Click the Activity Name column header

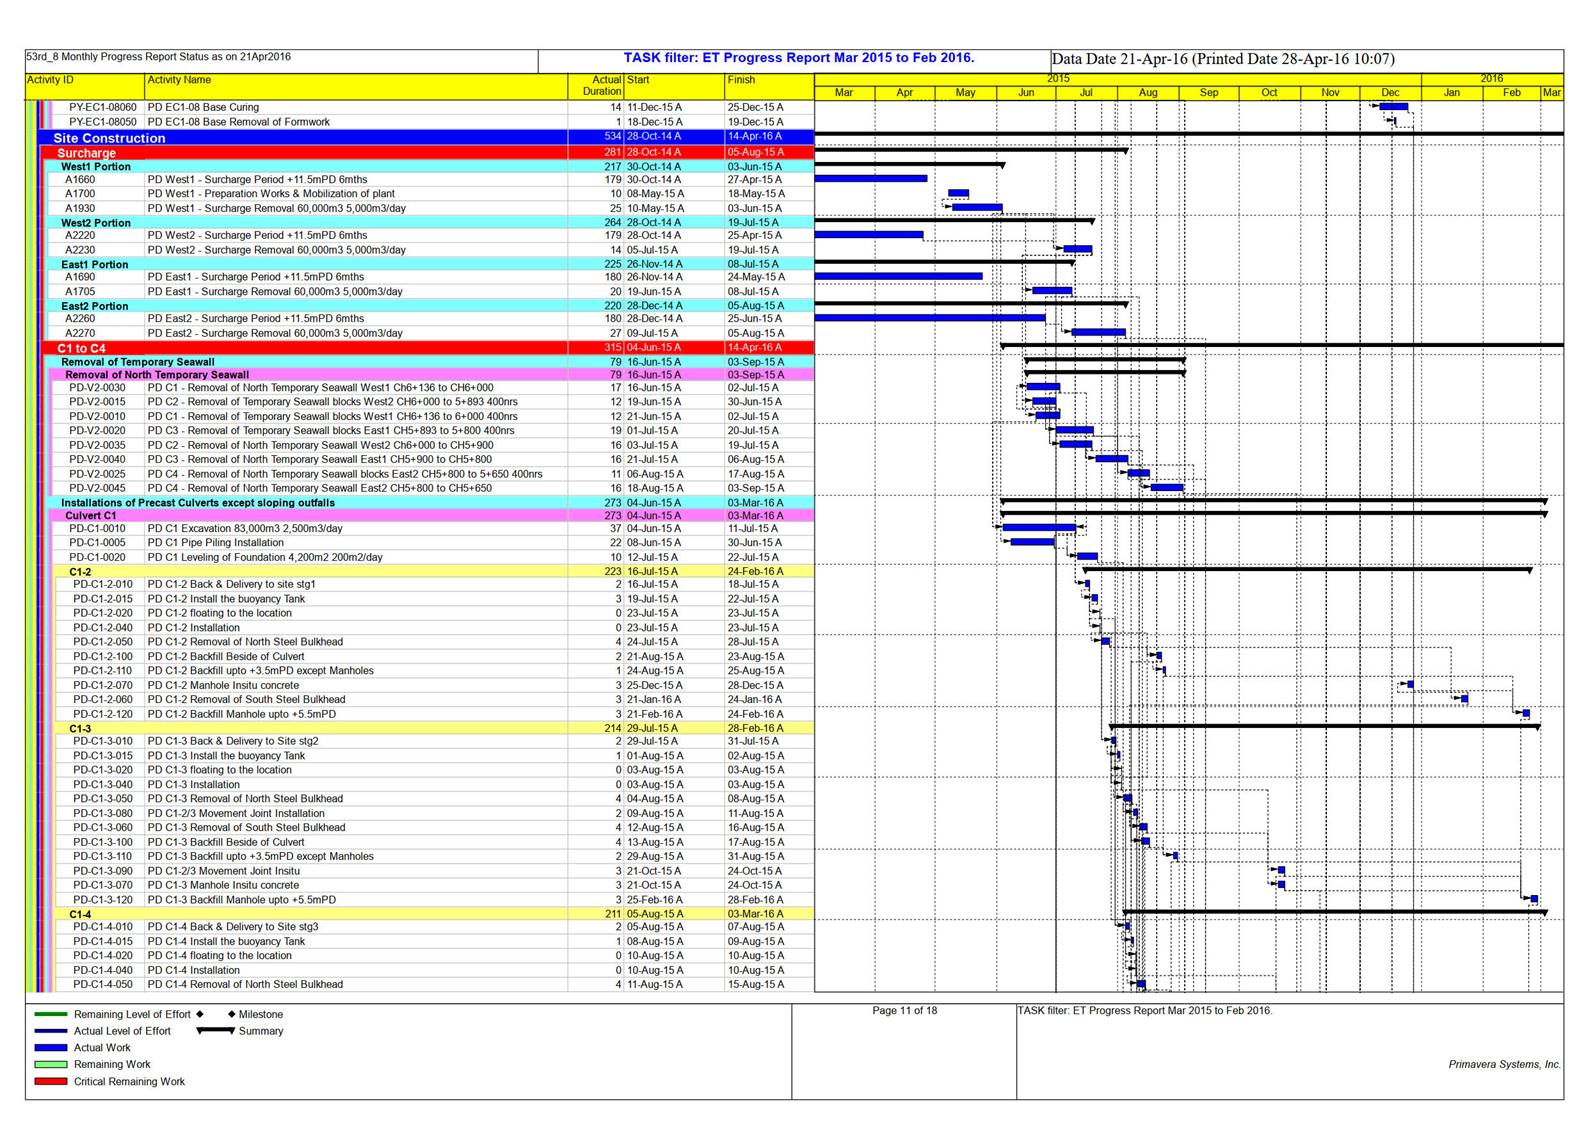[x=356, y=86]
